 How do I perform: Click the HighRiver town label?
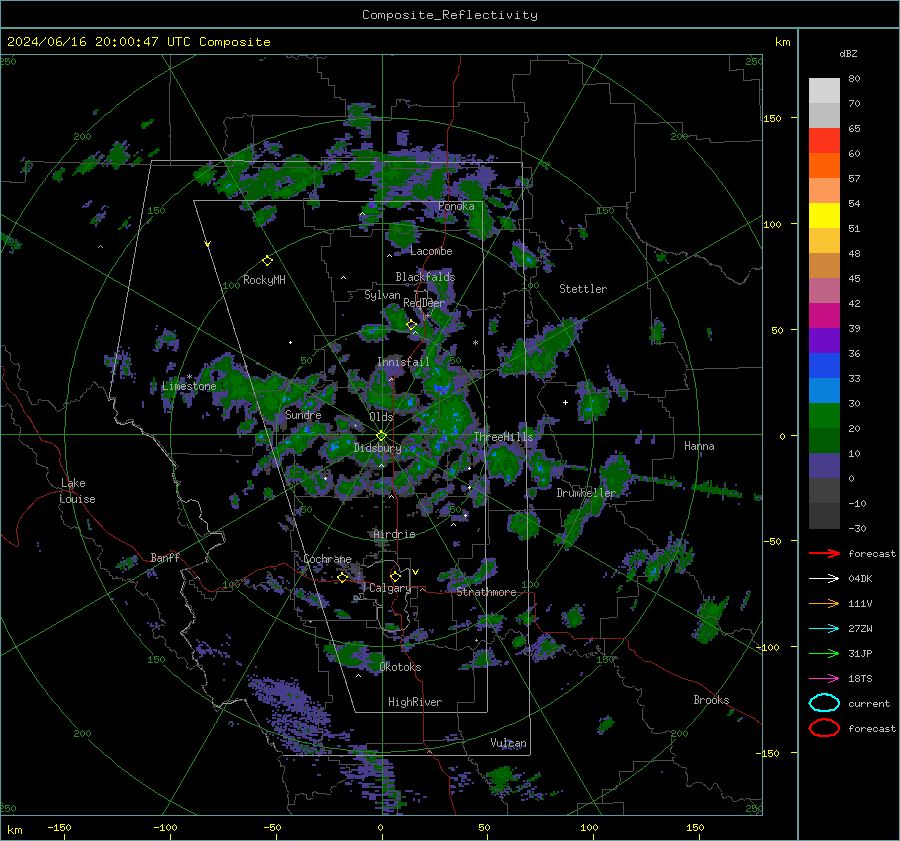pyautogui.click(x=415, y=702)
